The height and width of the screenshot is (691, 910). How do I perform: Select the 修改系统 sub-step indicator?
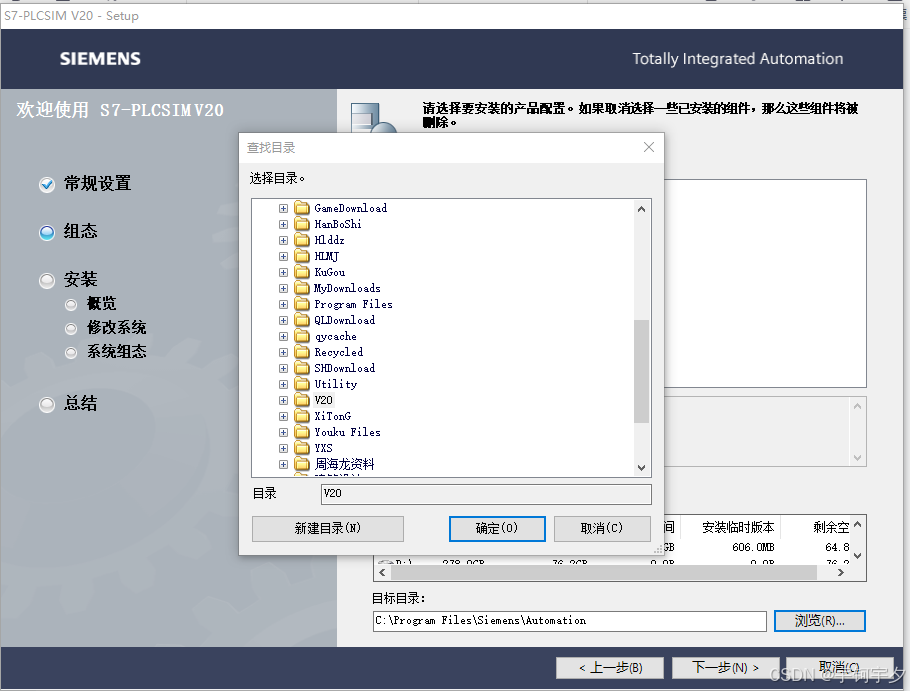[x=71, y=329]
